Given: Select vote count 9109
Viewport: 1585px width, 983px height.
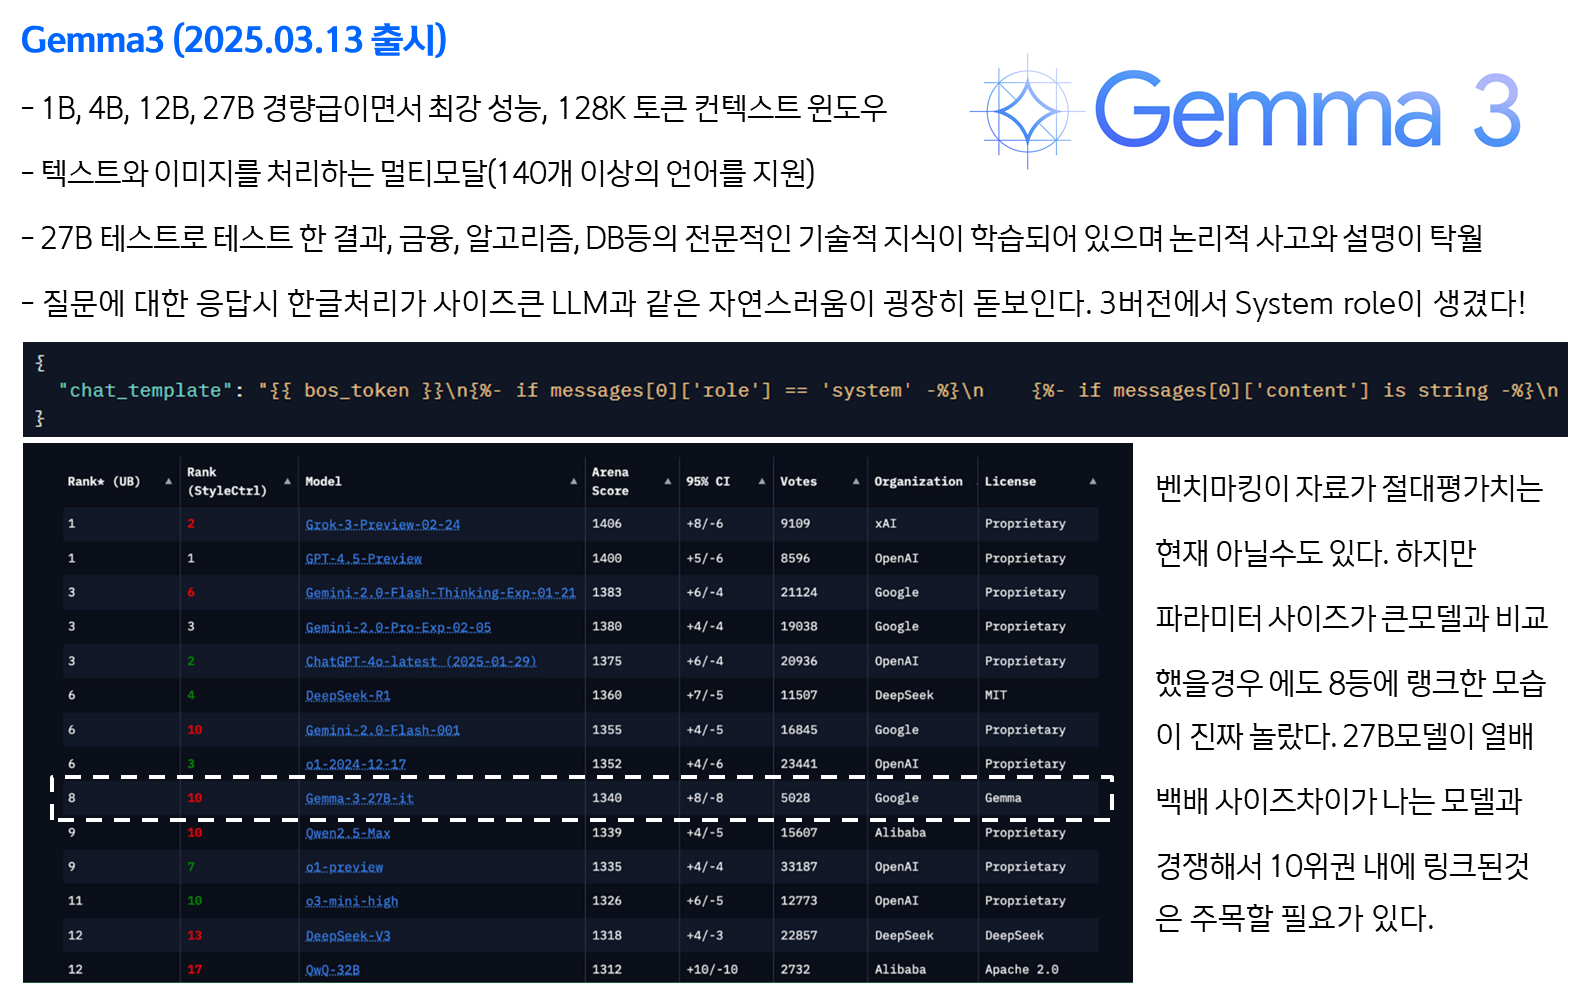Looking at the screenshot, I should coord(796,524).
